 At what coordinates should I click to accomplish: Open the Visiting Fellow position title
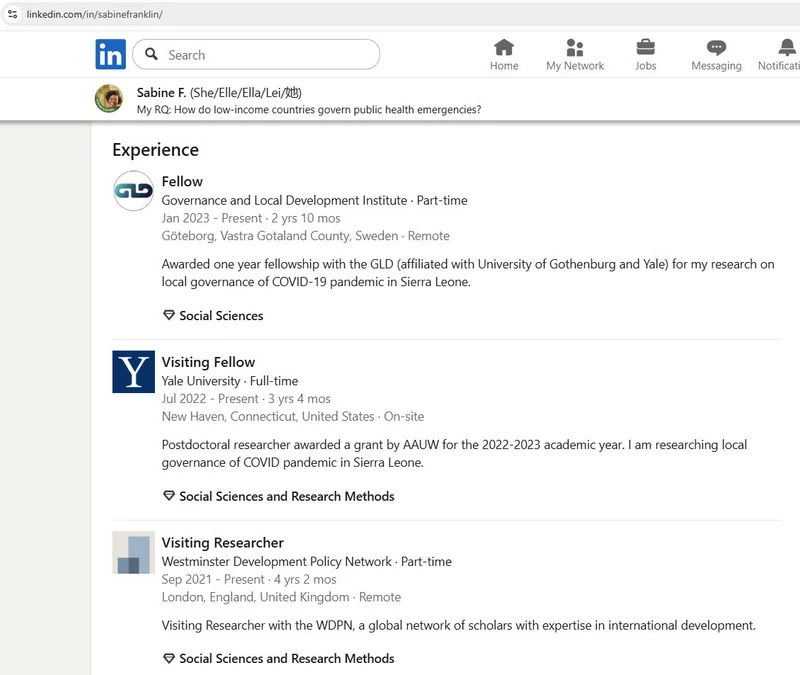pos(208,362)
